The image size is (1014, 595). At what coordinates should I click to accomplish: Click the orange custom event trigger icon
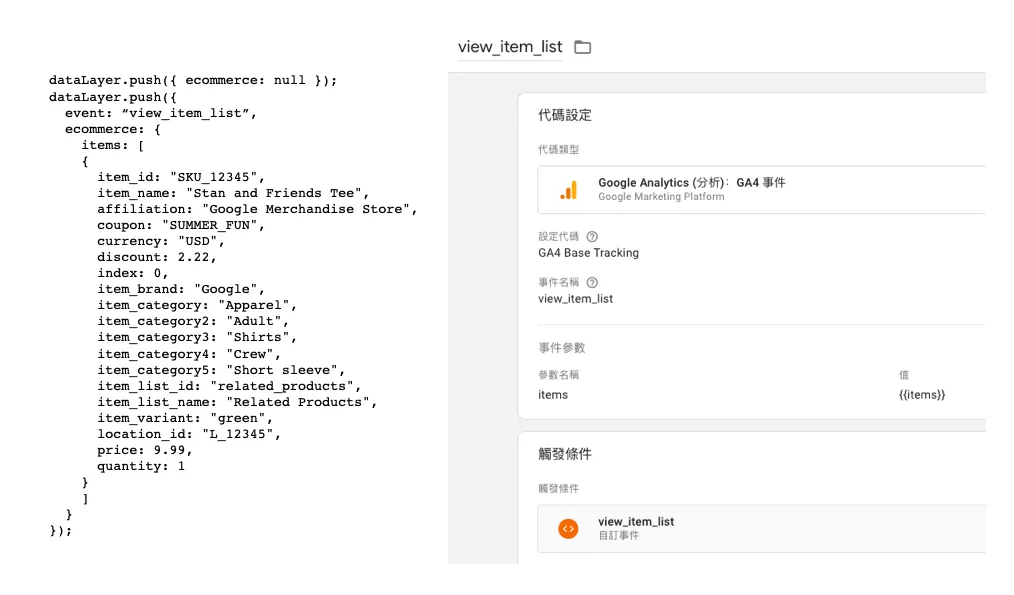pos(568,529)
